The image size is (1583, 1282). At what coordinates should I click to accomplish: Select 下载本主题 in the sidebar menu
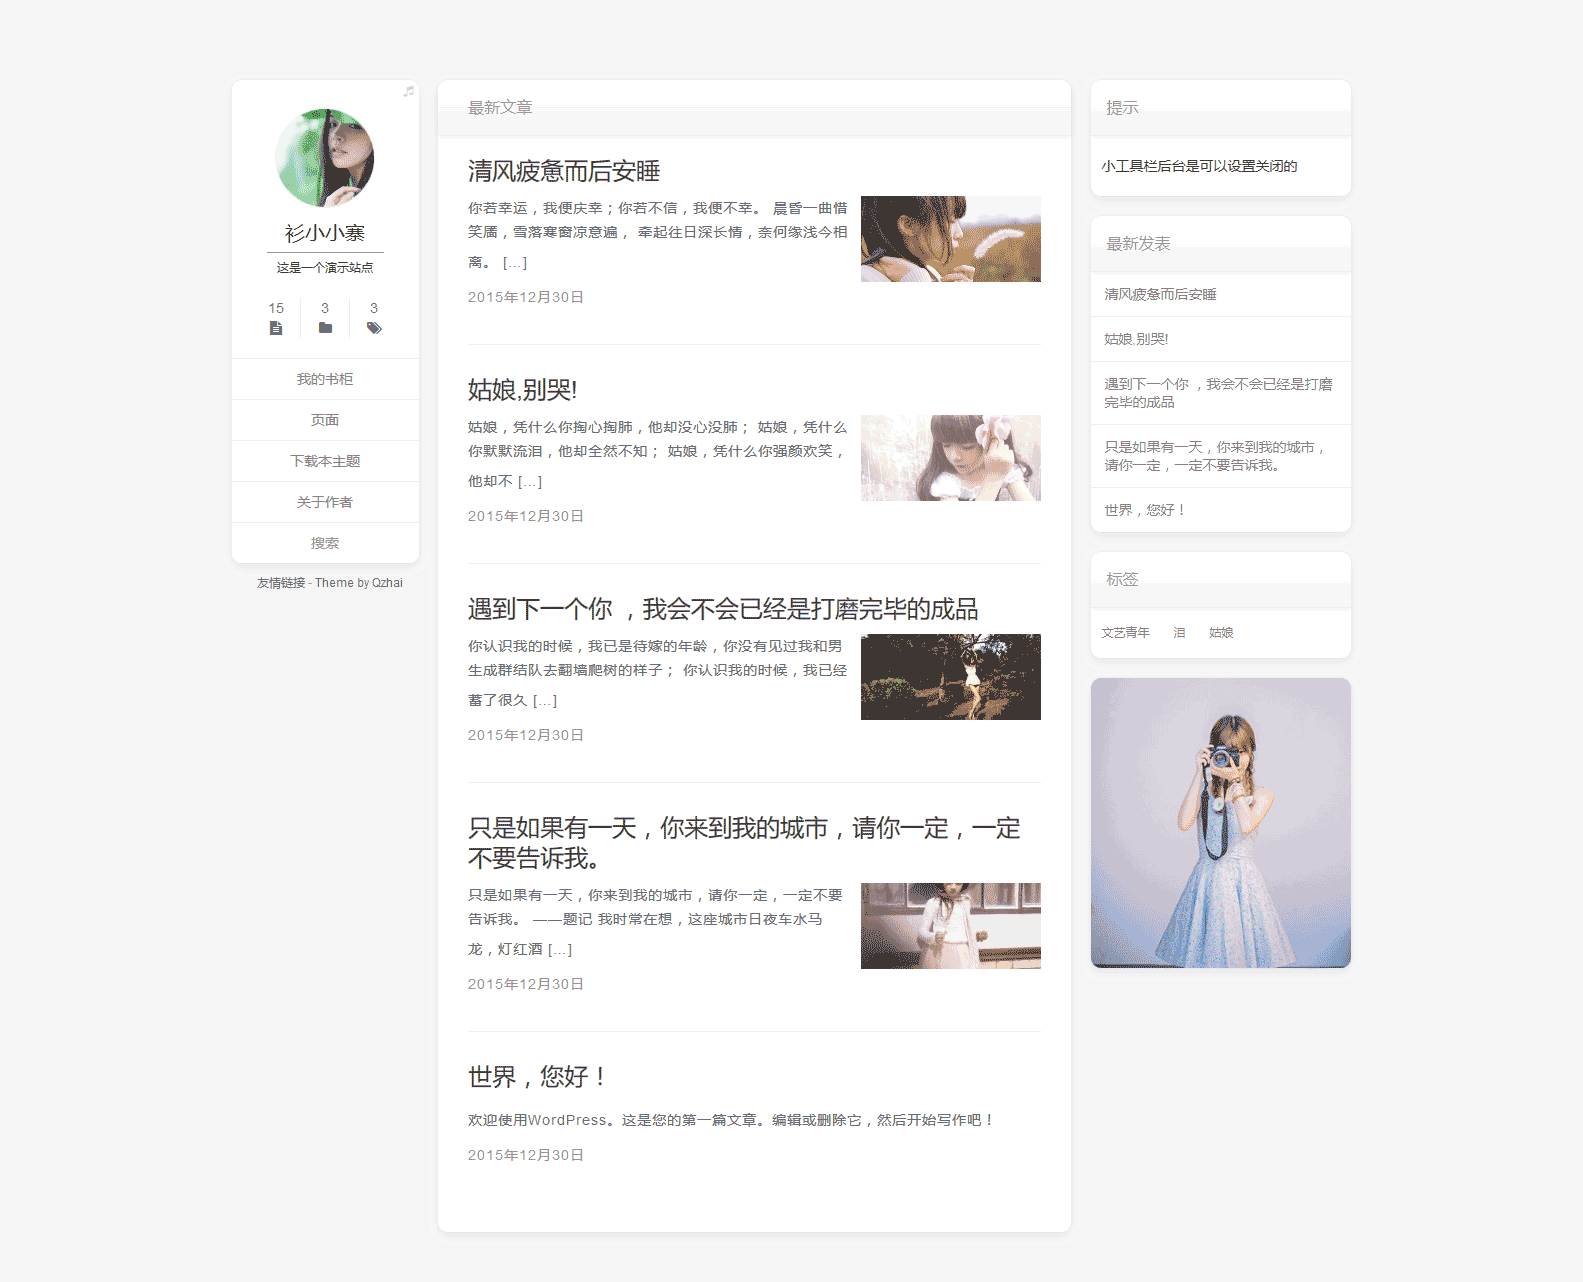point(325,461)
